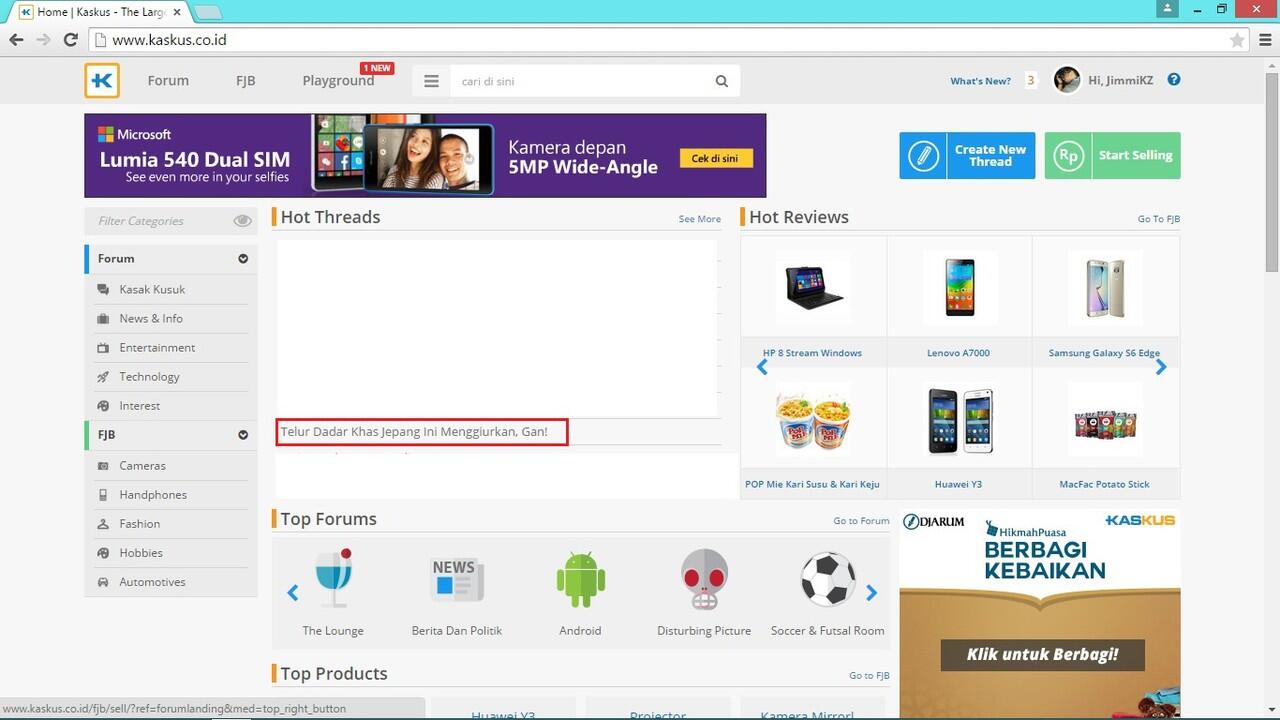Click Start Selling button
This screenshot has height=720, width=1280.
point(1112,156)
